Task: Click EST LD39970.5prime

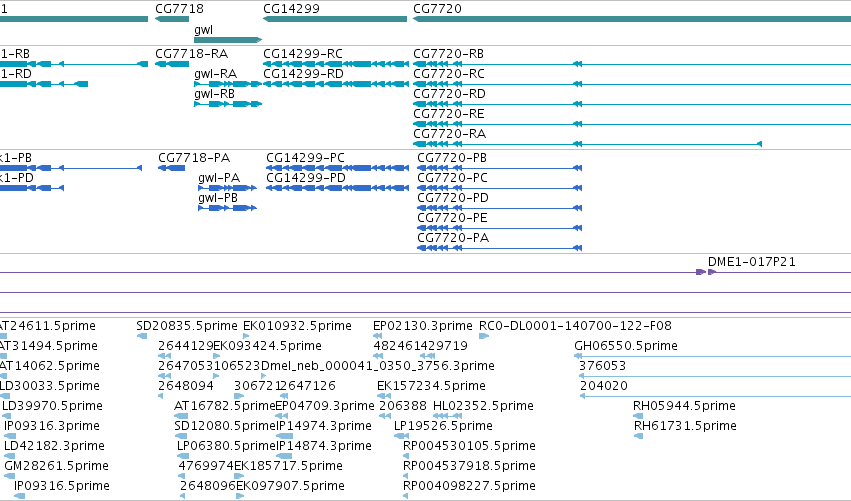Action: pos(52,406)
